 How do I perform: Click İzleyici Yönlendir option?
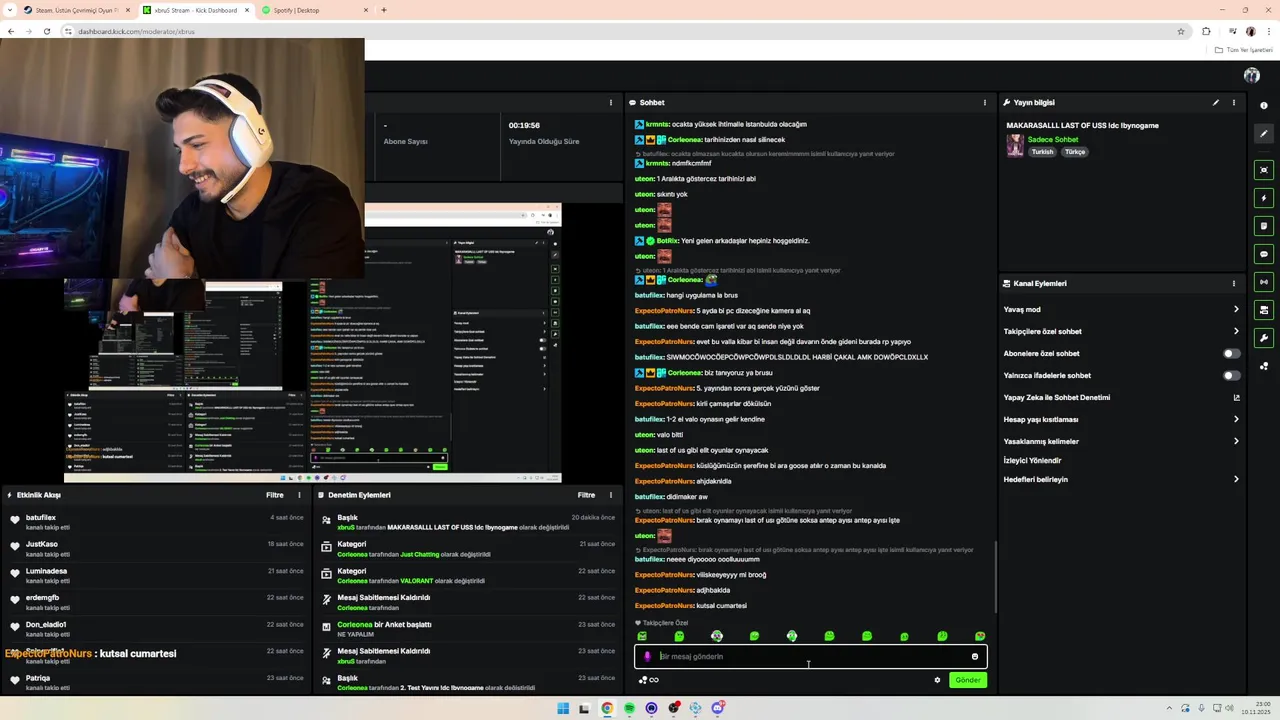[1032, 460]
